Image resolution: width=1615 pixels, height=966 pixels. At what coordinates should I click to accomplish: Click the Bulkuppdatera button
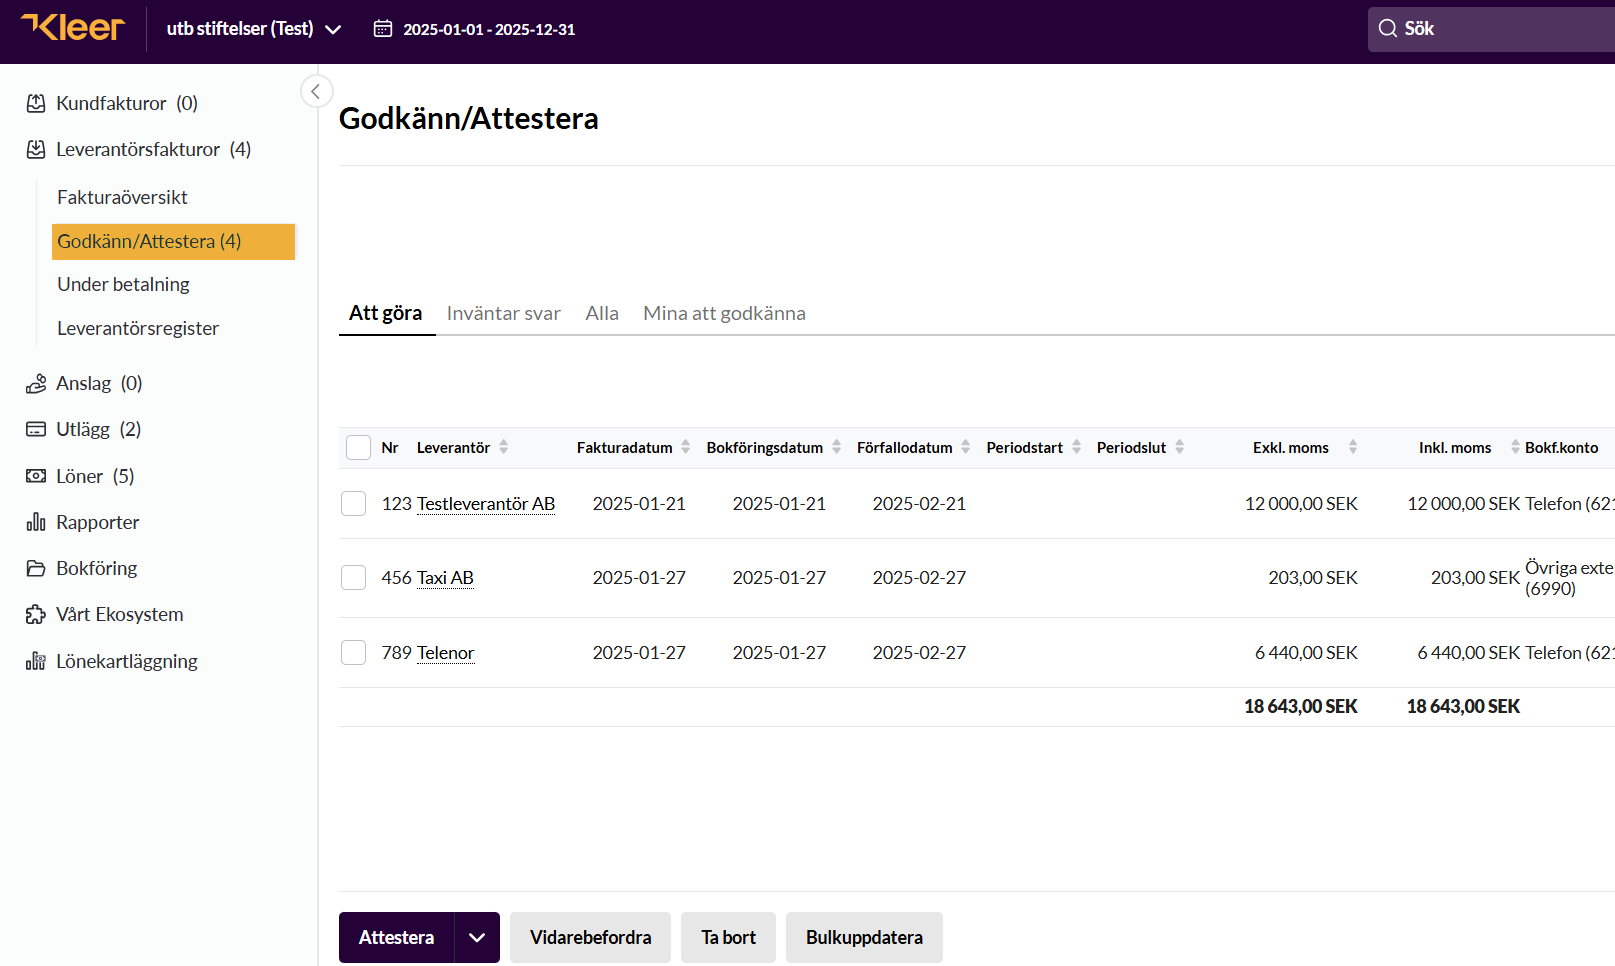pos(864,937)
